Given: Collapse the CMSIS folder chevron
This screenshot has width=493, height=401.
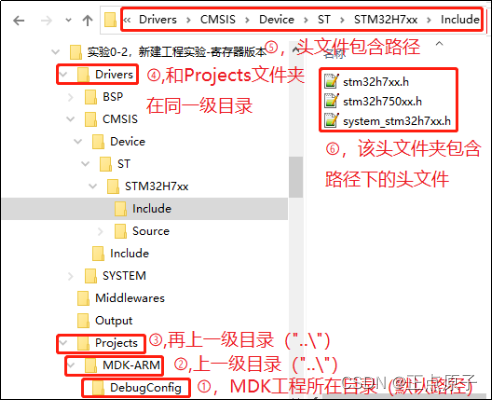Looking at the screenshot, I should [x=70, y=119].
